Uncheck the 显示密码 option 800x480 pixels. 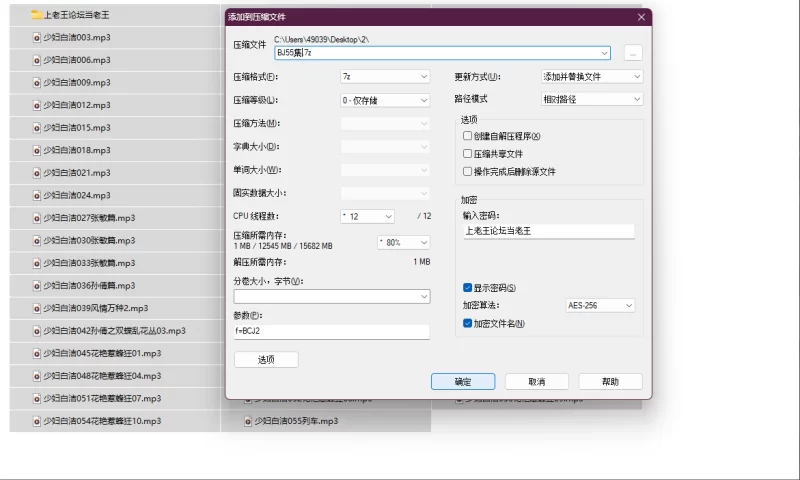tap(467, 288)
